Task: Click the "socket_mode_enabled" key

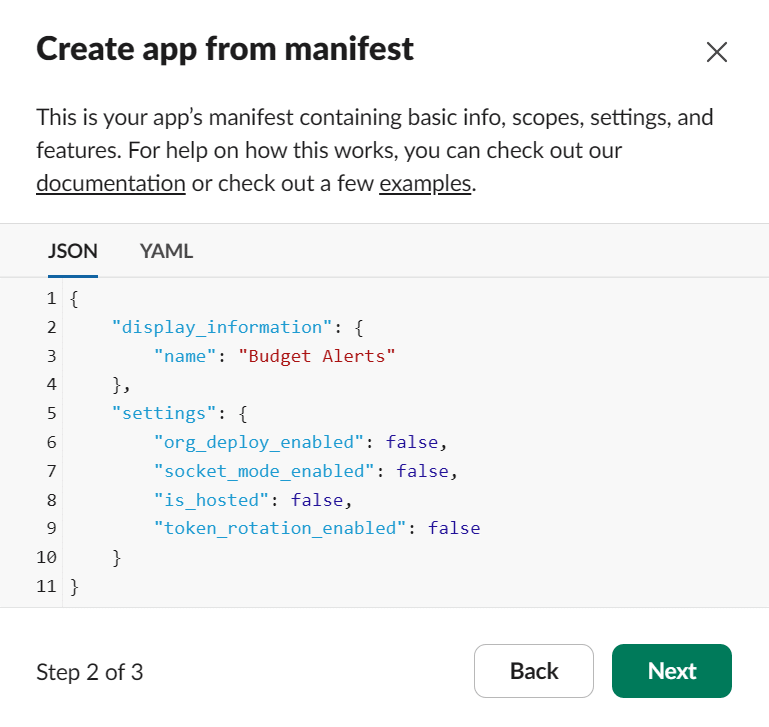Action: click(x=264, y=471)
